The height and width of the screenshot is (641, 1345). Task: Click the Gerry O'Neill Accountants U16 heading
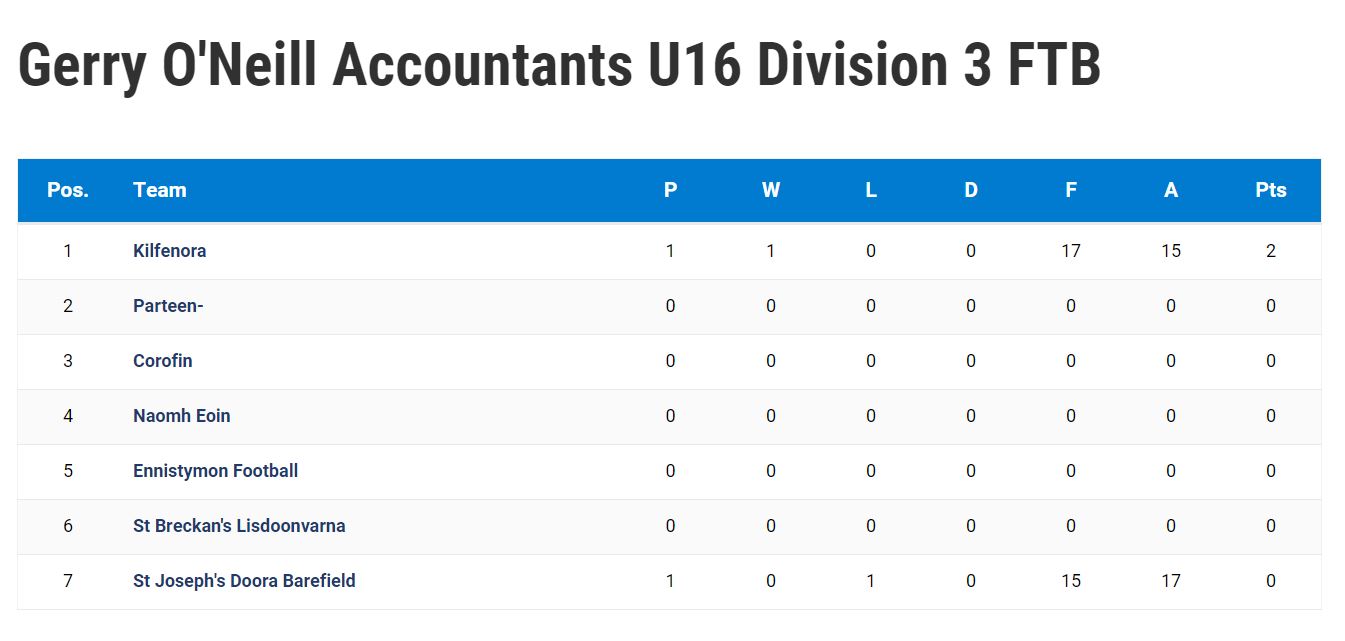[560, 65]
